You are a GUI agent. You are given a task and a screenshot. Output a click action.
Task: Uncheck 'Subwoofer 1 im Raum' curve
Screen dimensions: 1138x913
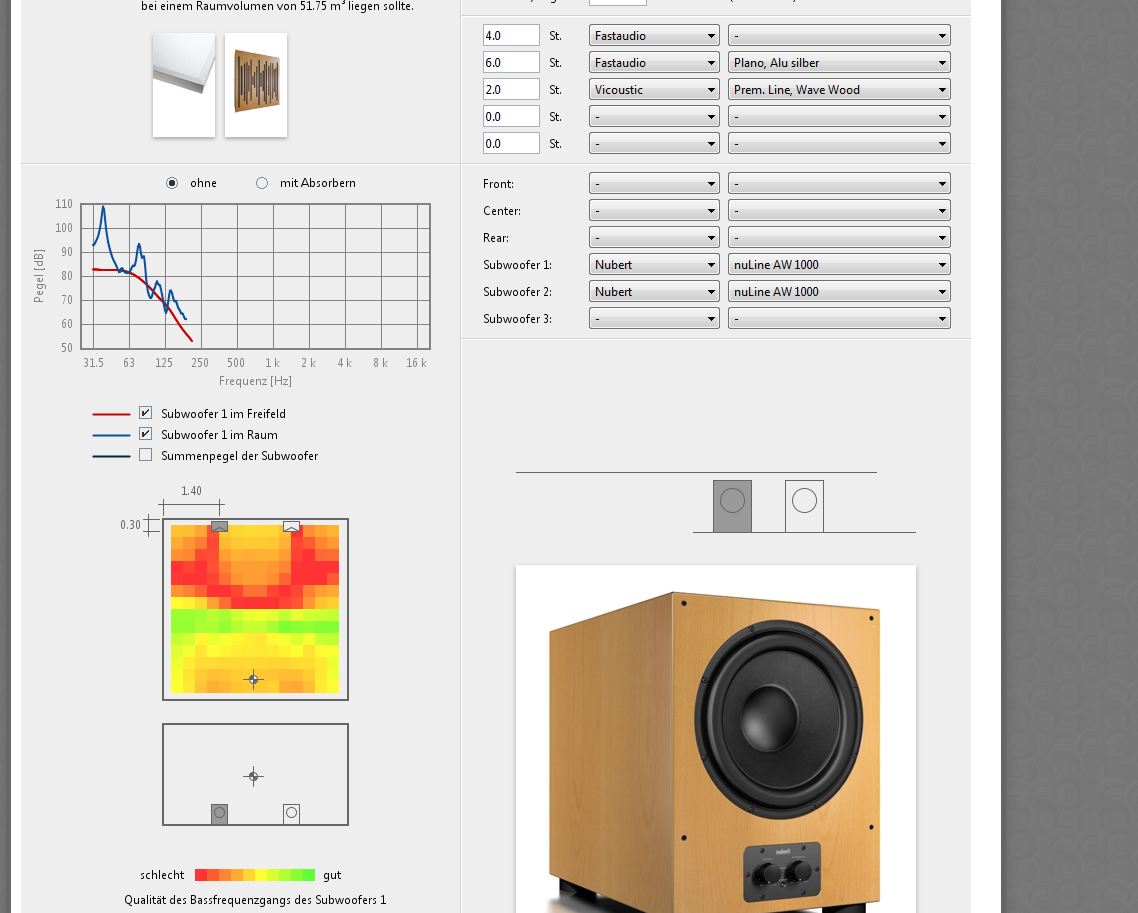[x=146, y=434]
